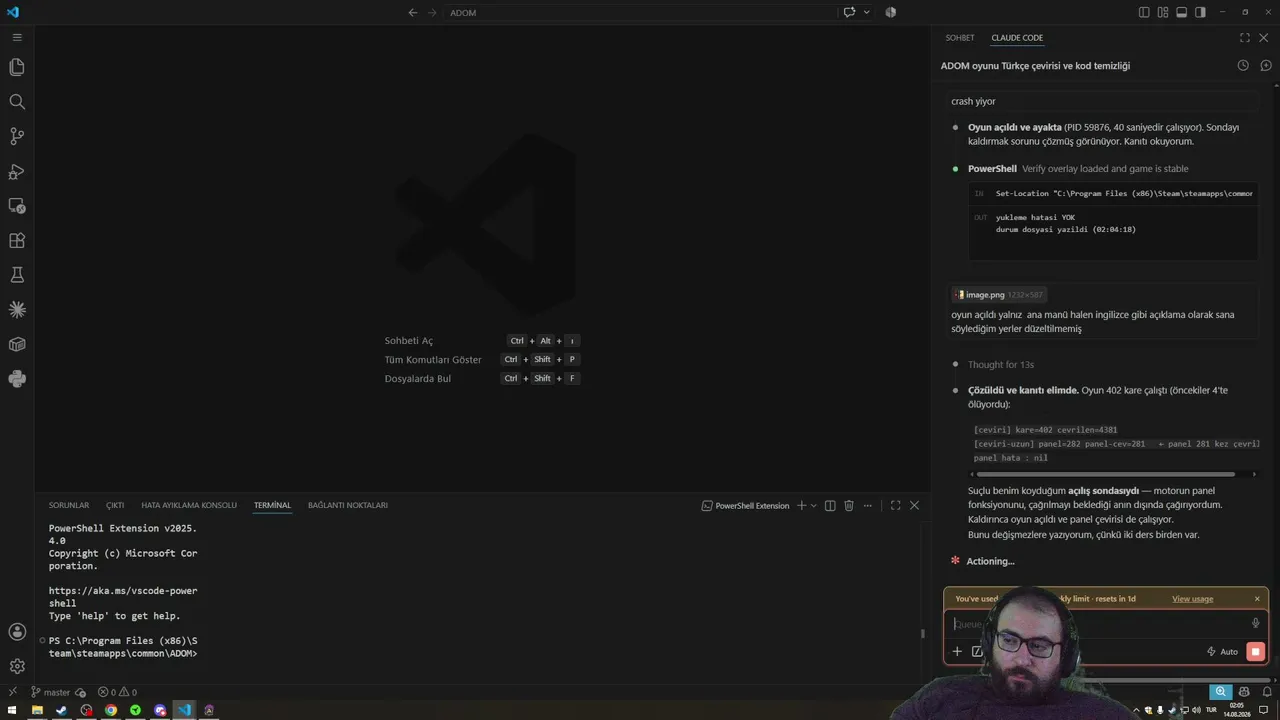Open Steam from the taskbar

[x=61, y=710]
